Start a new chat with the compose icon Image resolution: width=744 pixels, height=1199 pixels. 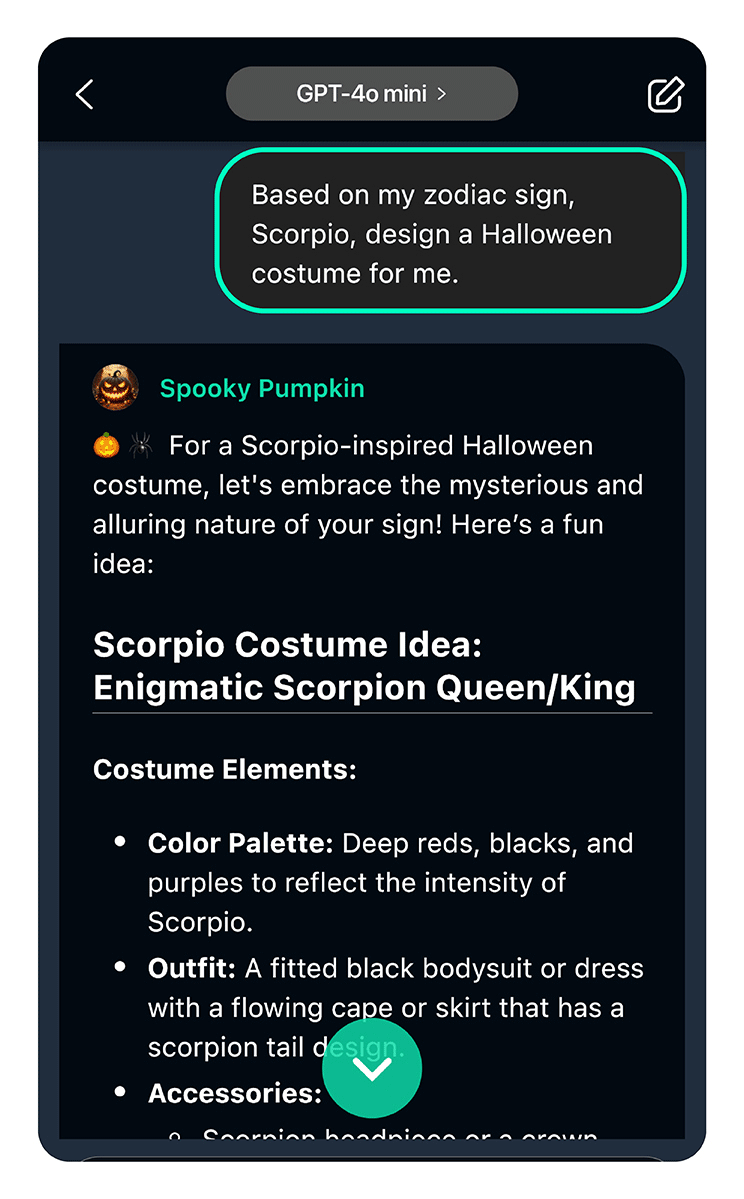(x=664, y=93)
